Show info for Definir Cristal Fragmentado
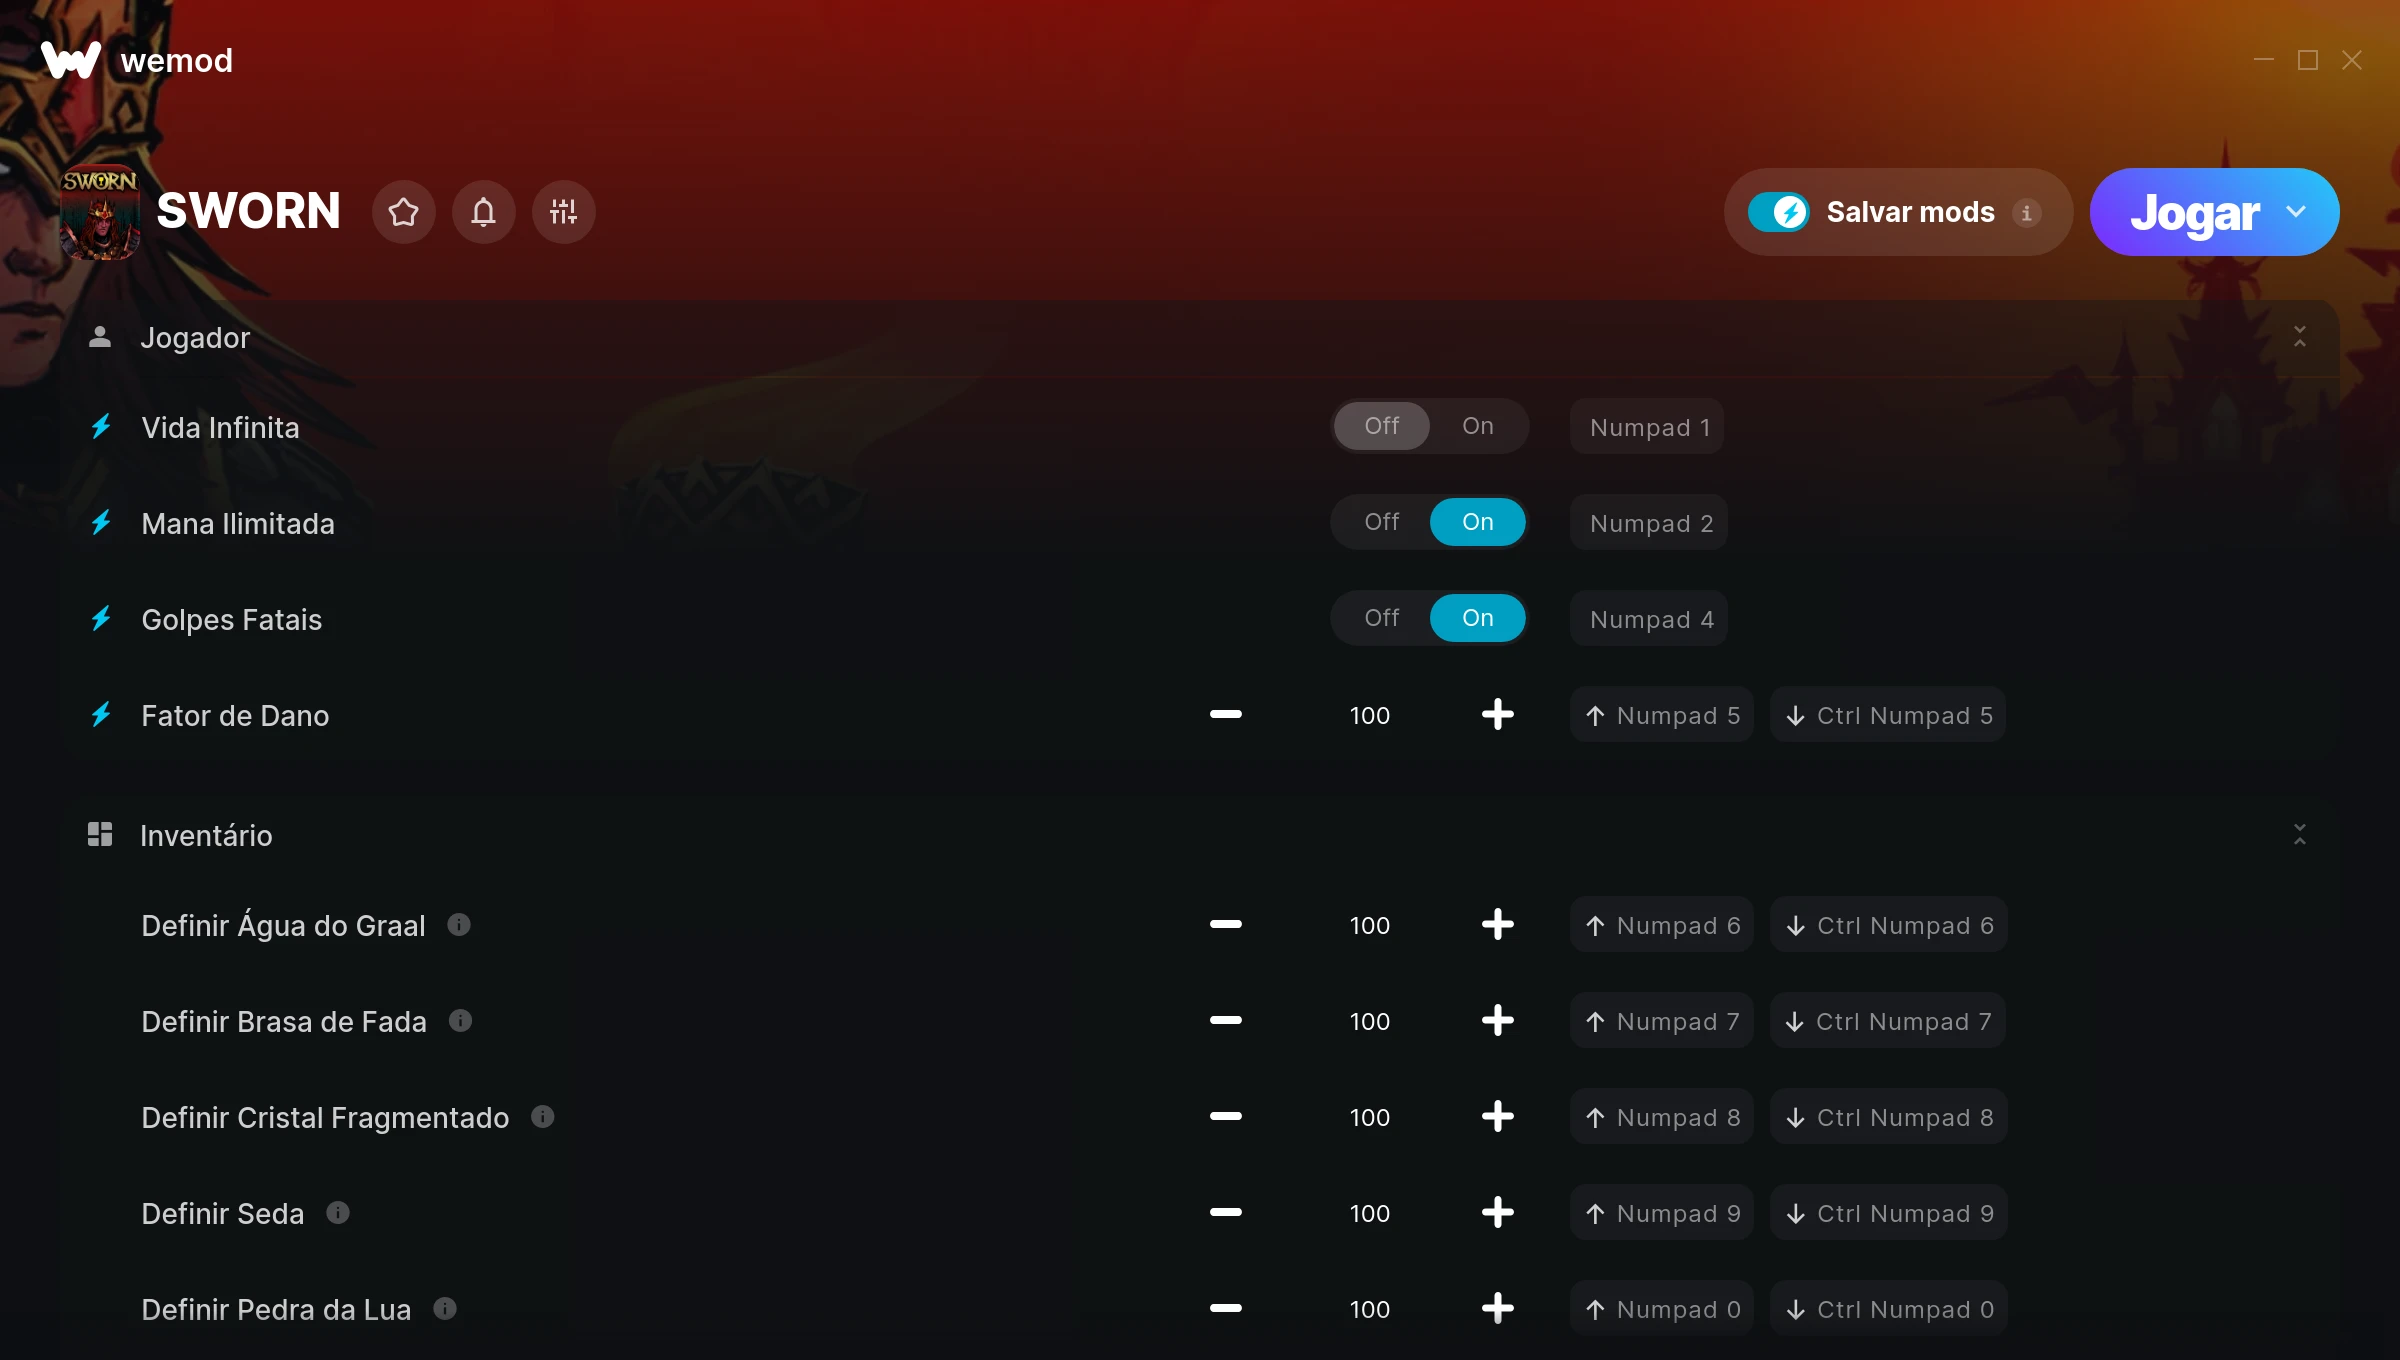Viewport: 2400px width, 1360px height. pyautogui.click(x=543, y=1117)
